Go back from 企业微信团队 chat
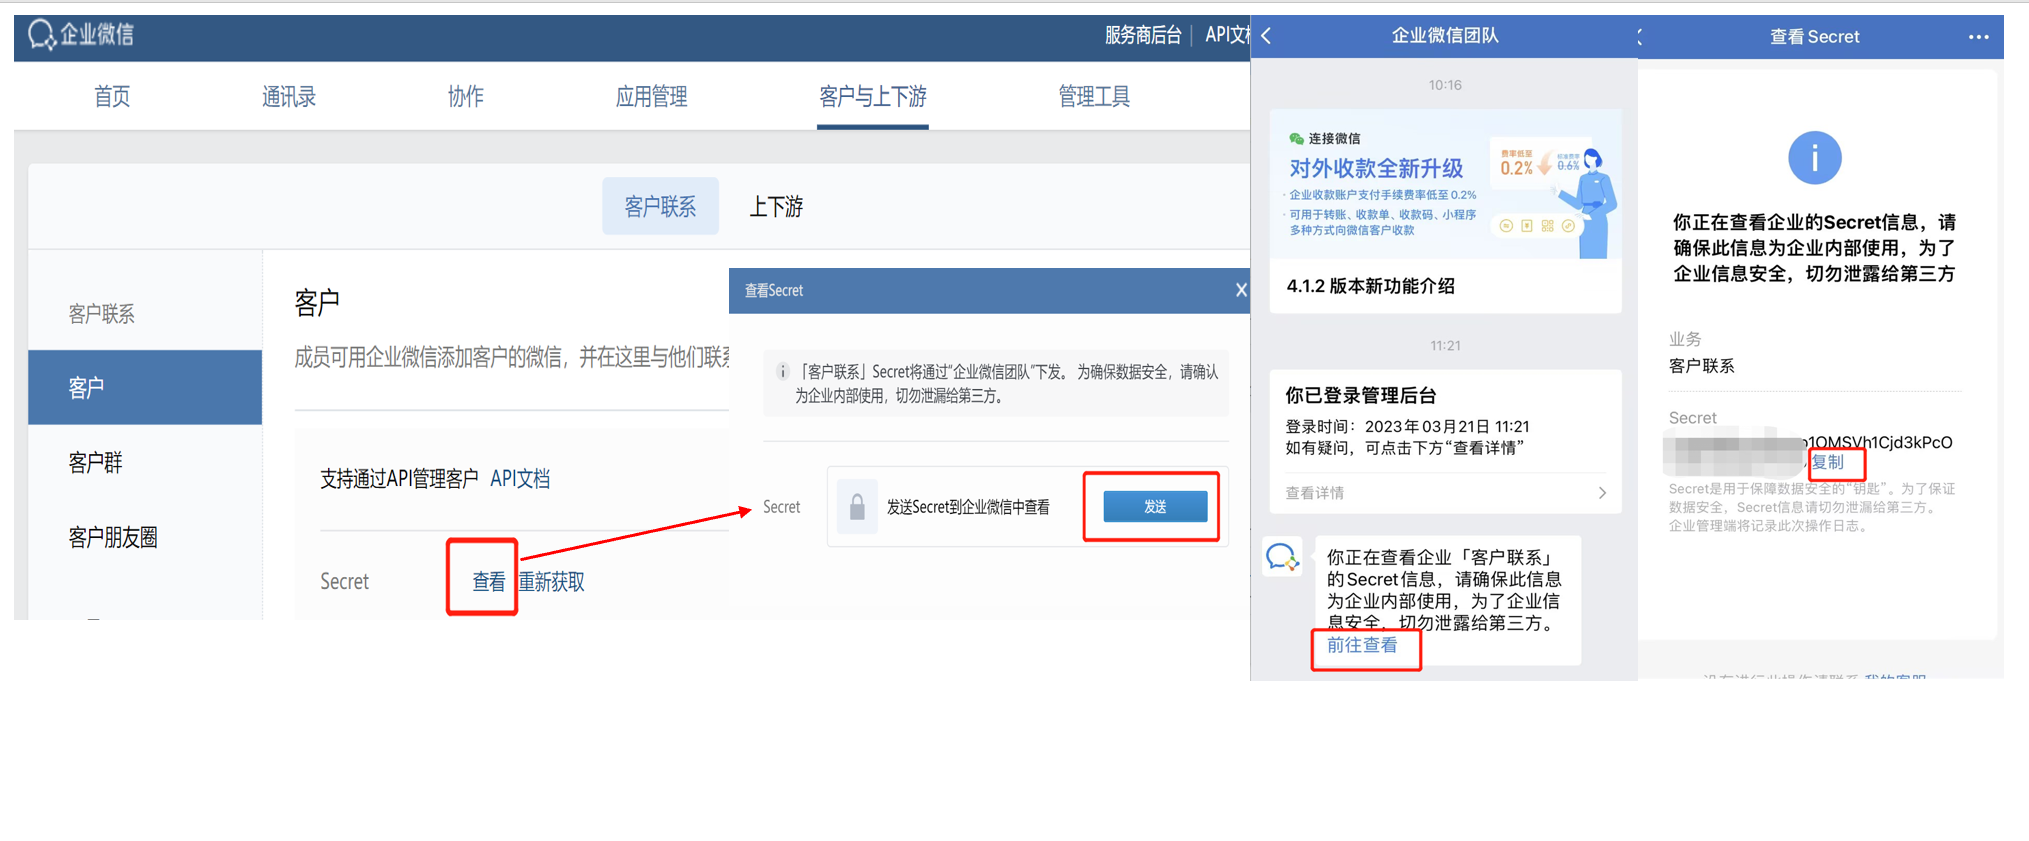 1267,36
